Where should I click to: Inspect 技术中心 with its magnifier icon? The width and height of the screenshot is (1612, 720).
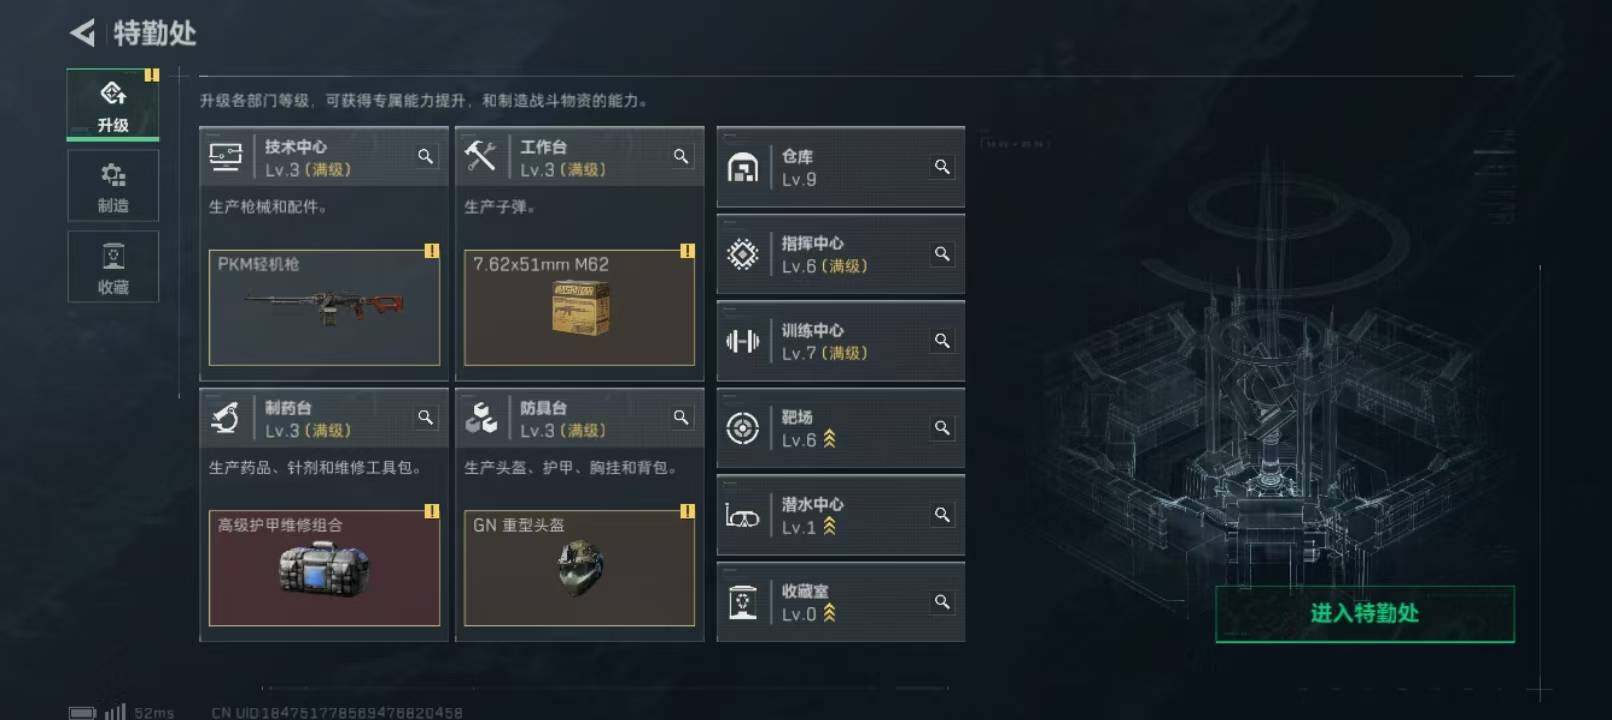426,157
